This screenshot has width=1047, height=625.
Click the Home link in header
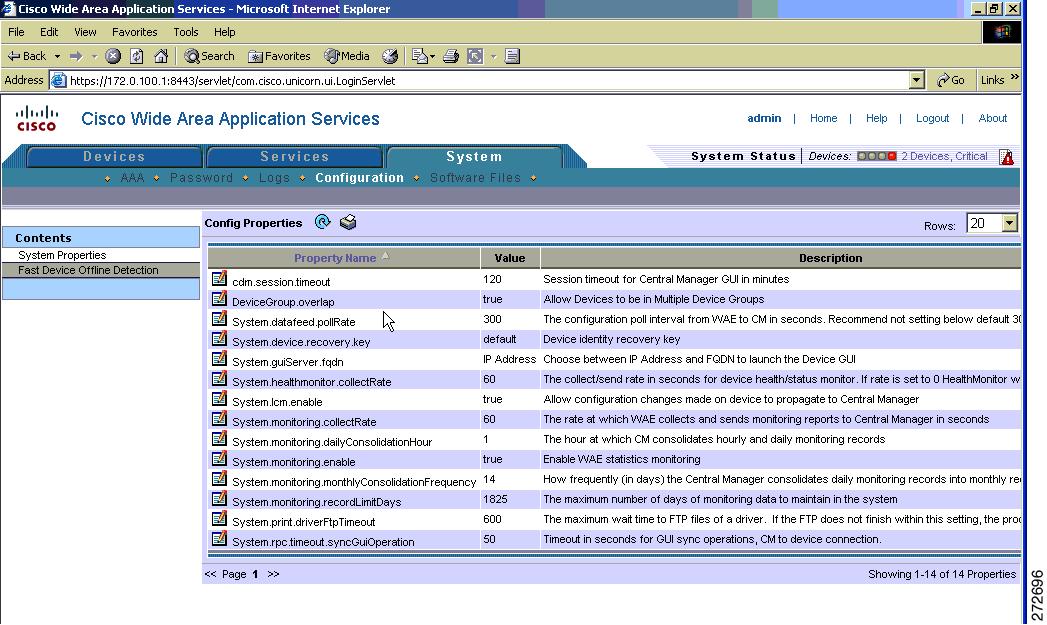pyautogui.click(x=823, y=118)
